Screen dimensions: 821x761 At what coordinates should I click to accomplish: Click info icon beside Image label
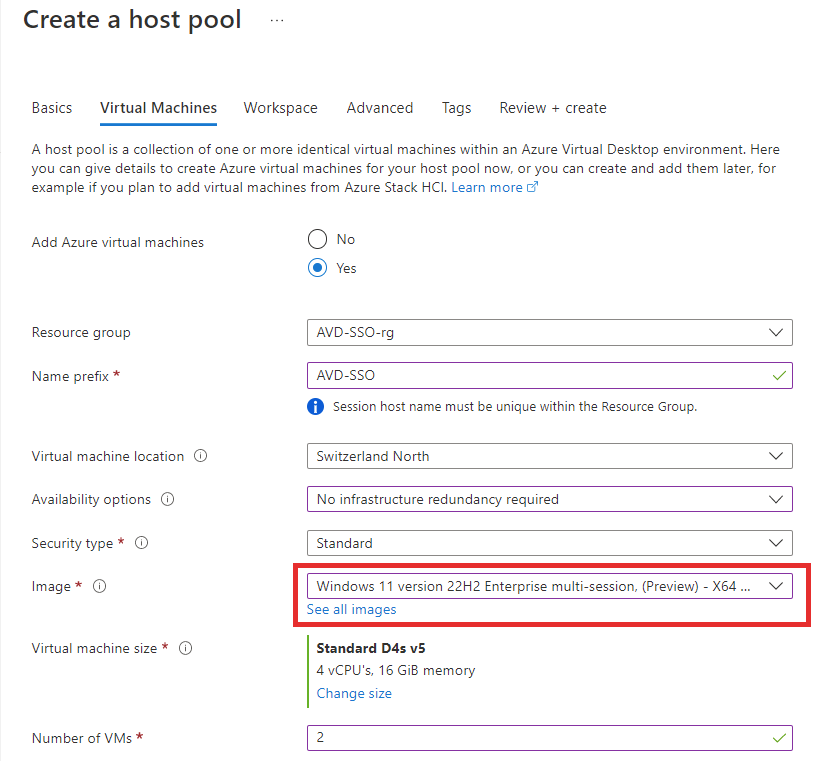99,586
